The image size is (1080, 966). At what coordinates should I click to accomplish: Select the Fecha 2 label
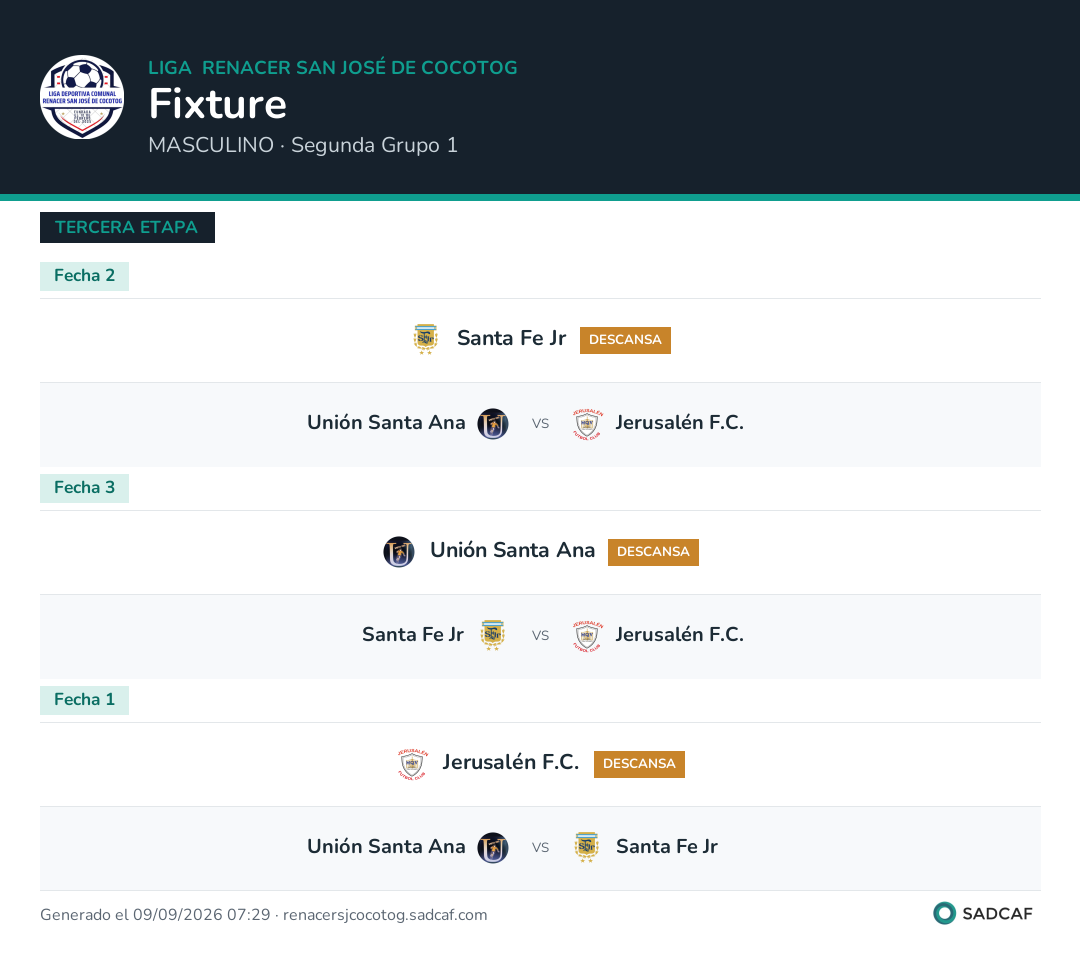coord(84,276)
